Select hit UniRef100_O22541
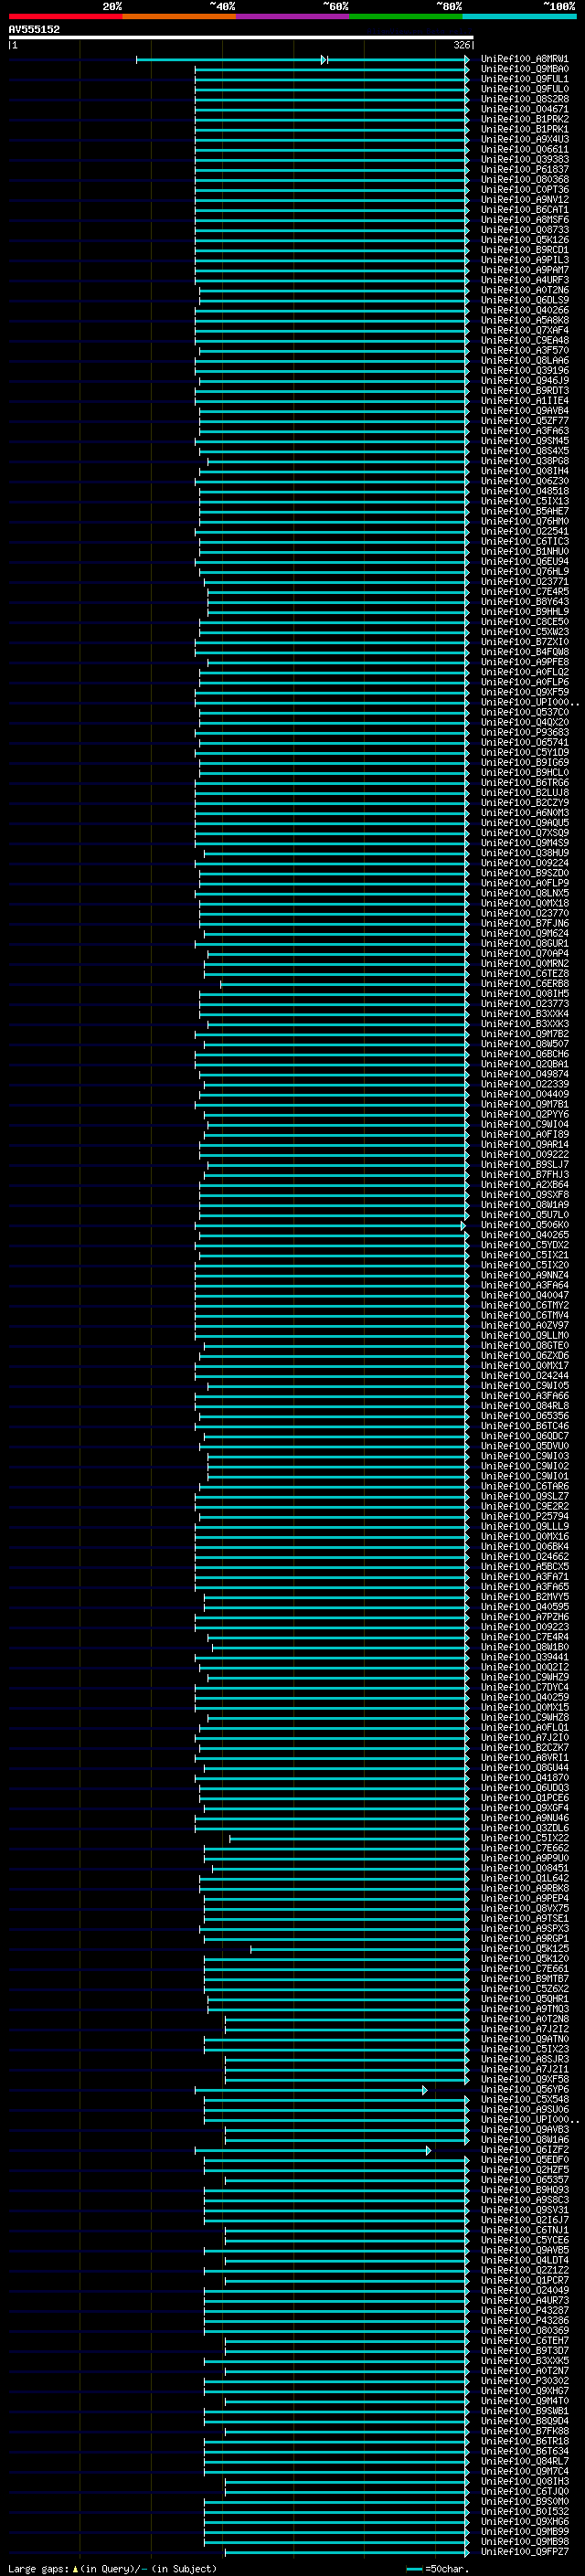 pyautogui.click(x=525, y=532)
